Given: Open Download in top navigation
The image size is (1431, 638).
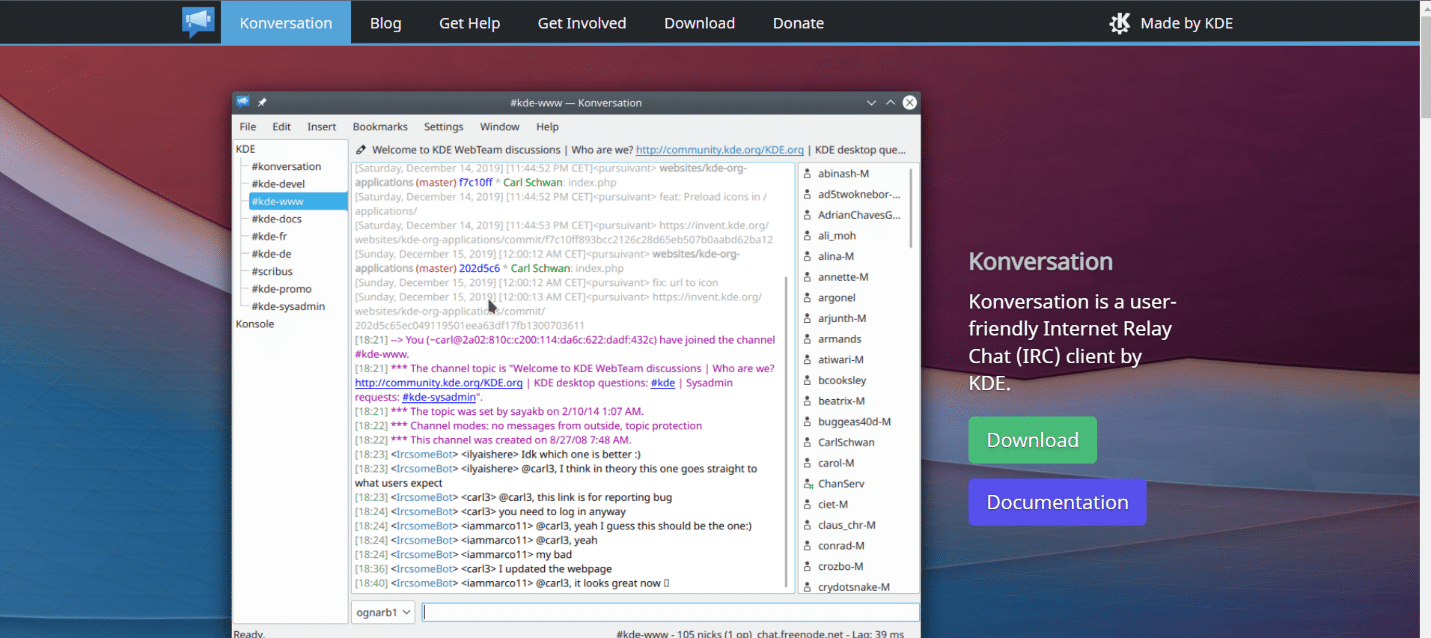Looking at the screenshot, I should (699, 22).
